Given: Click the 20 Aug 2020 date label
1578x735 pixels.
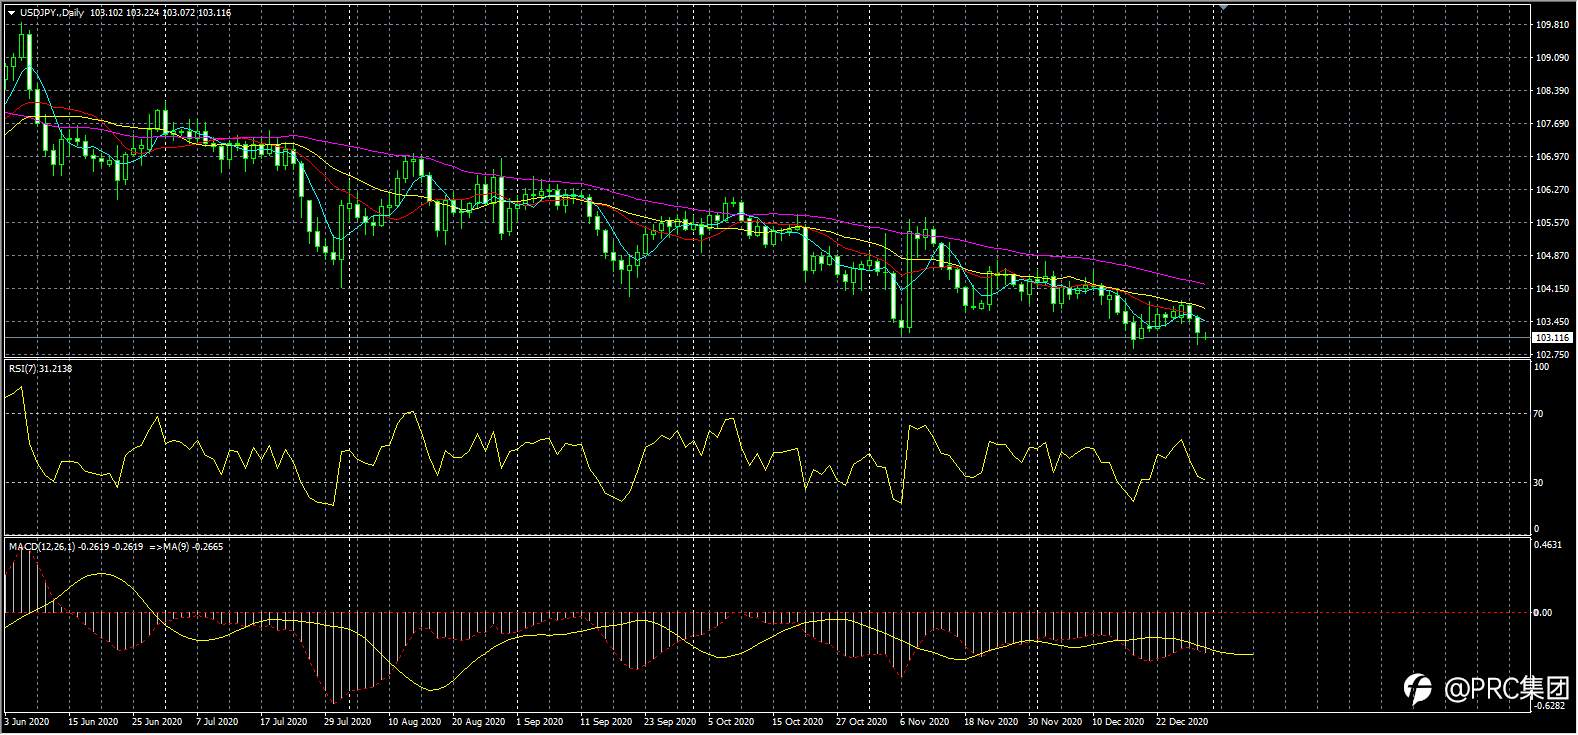Looking at the screenshot, I should click(x=478, y=721).
